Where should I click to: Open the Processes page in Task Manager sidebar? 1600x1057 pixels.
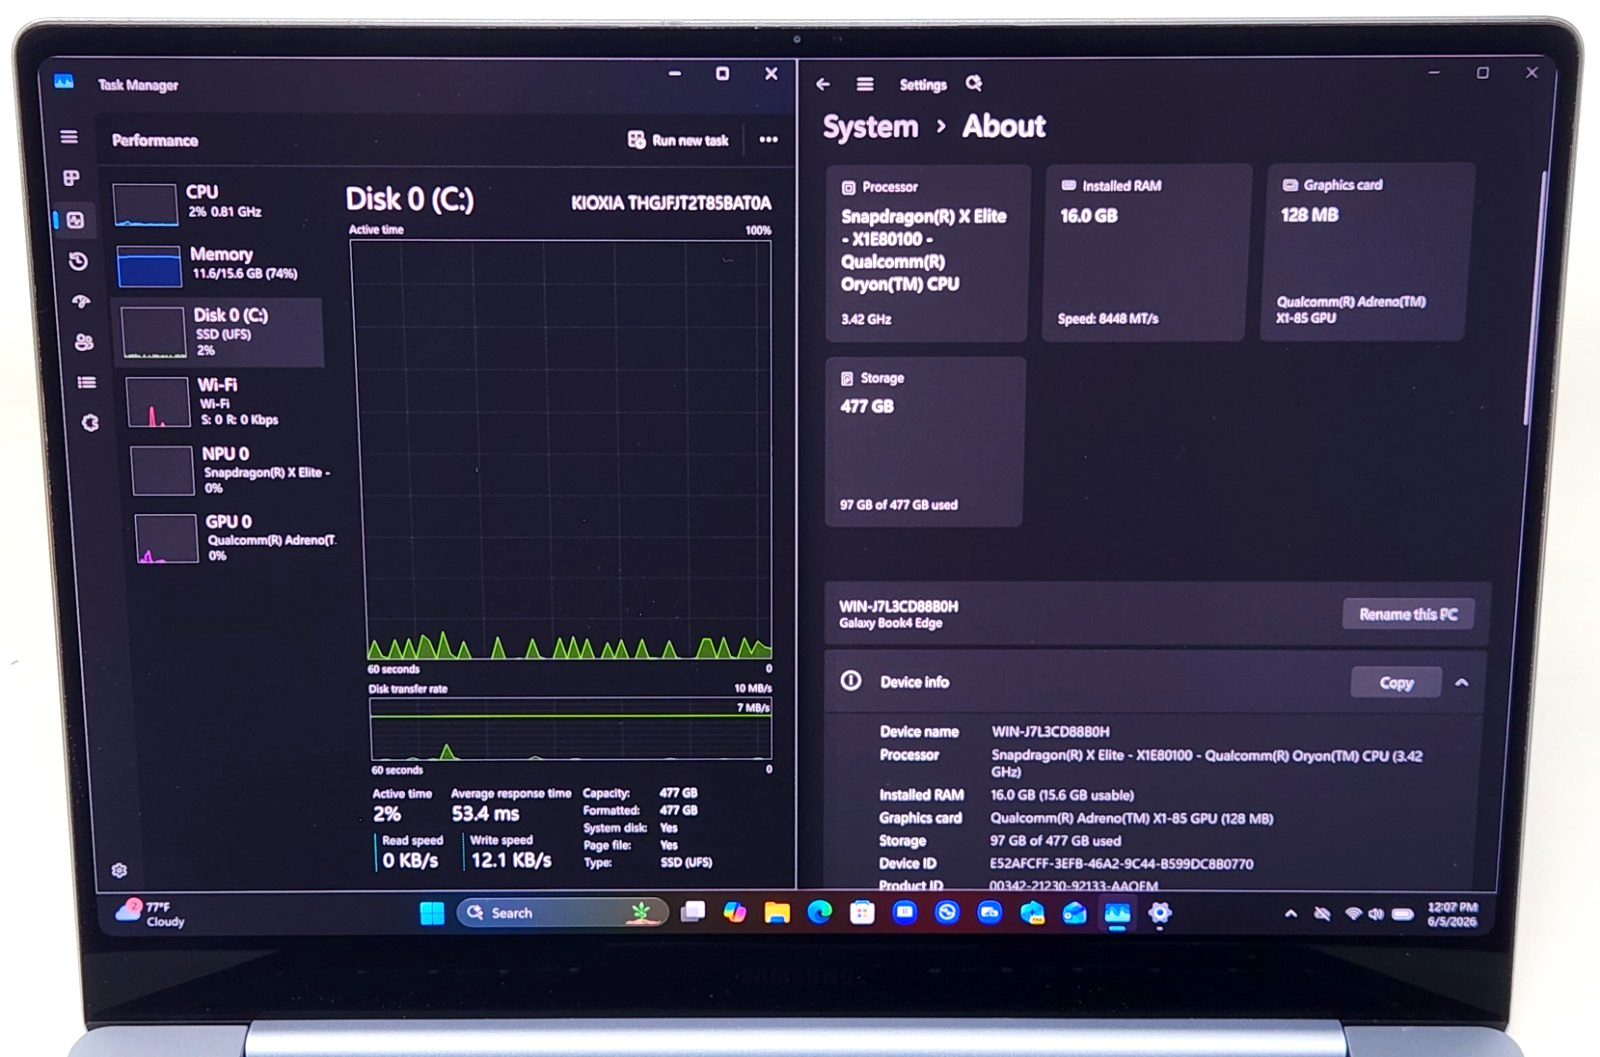point(71,178)
